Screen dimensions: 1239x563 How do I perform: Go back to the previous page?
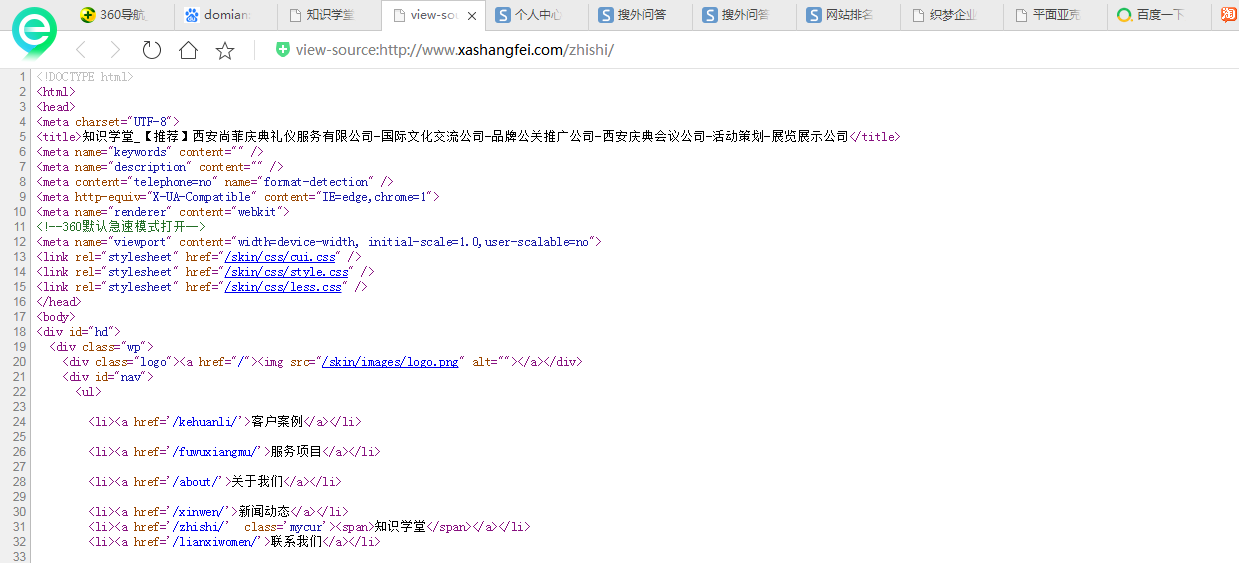pyautogui.click(x=81, y=50)
